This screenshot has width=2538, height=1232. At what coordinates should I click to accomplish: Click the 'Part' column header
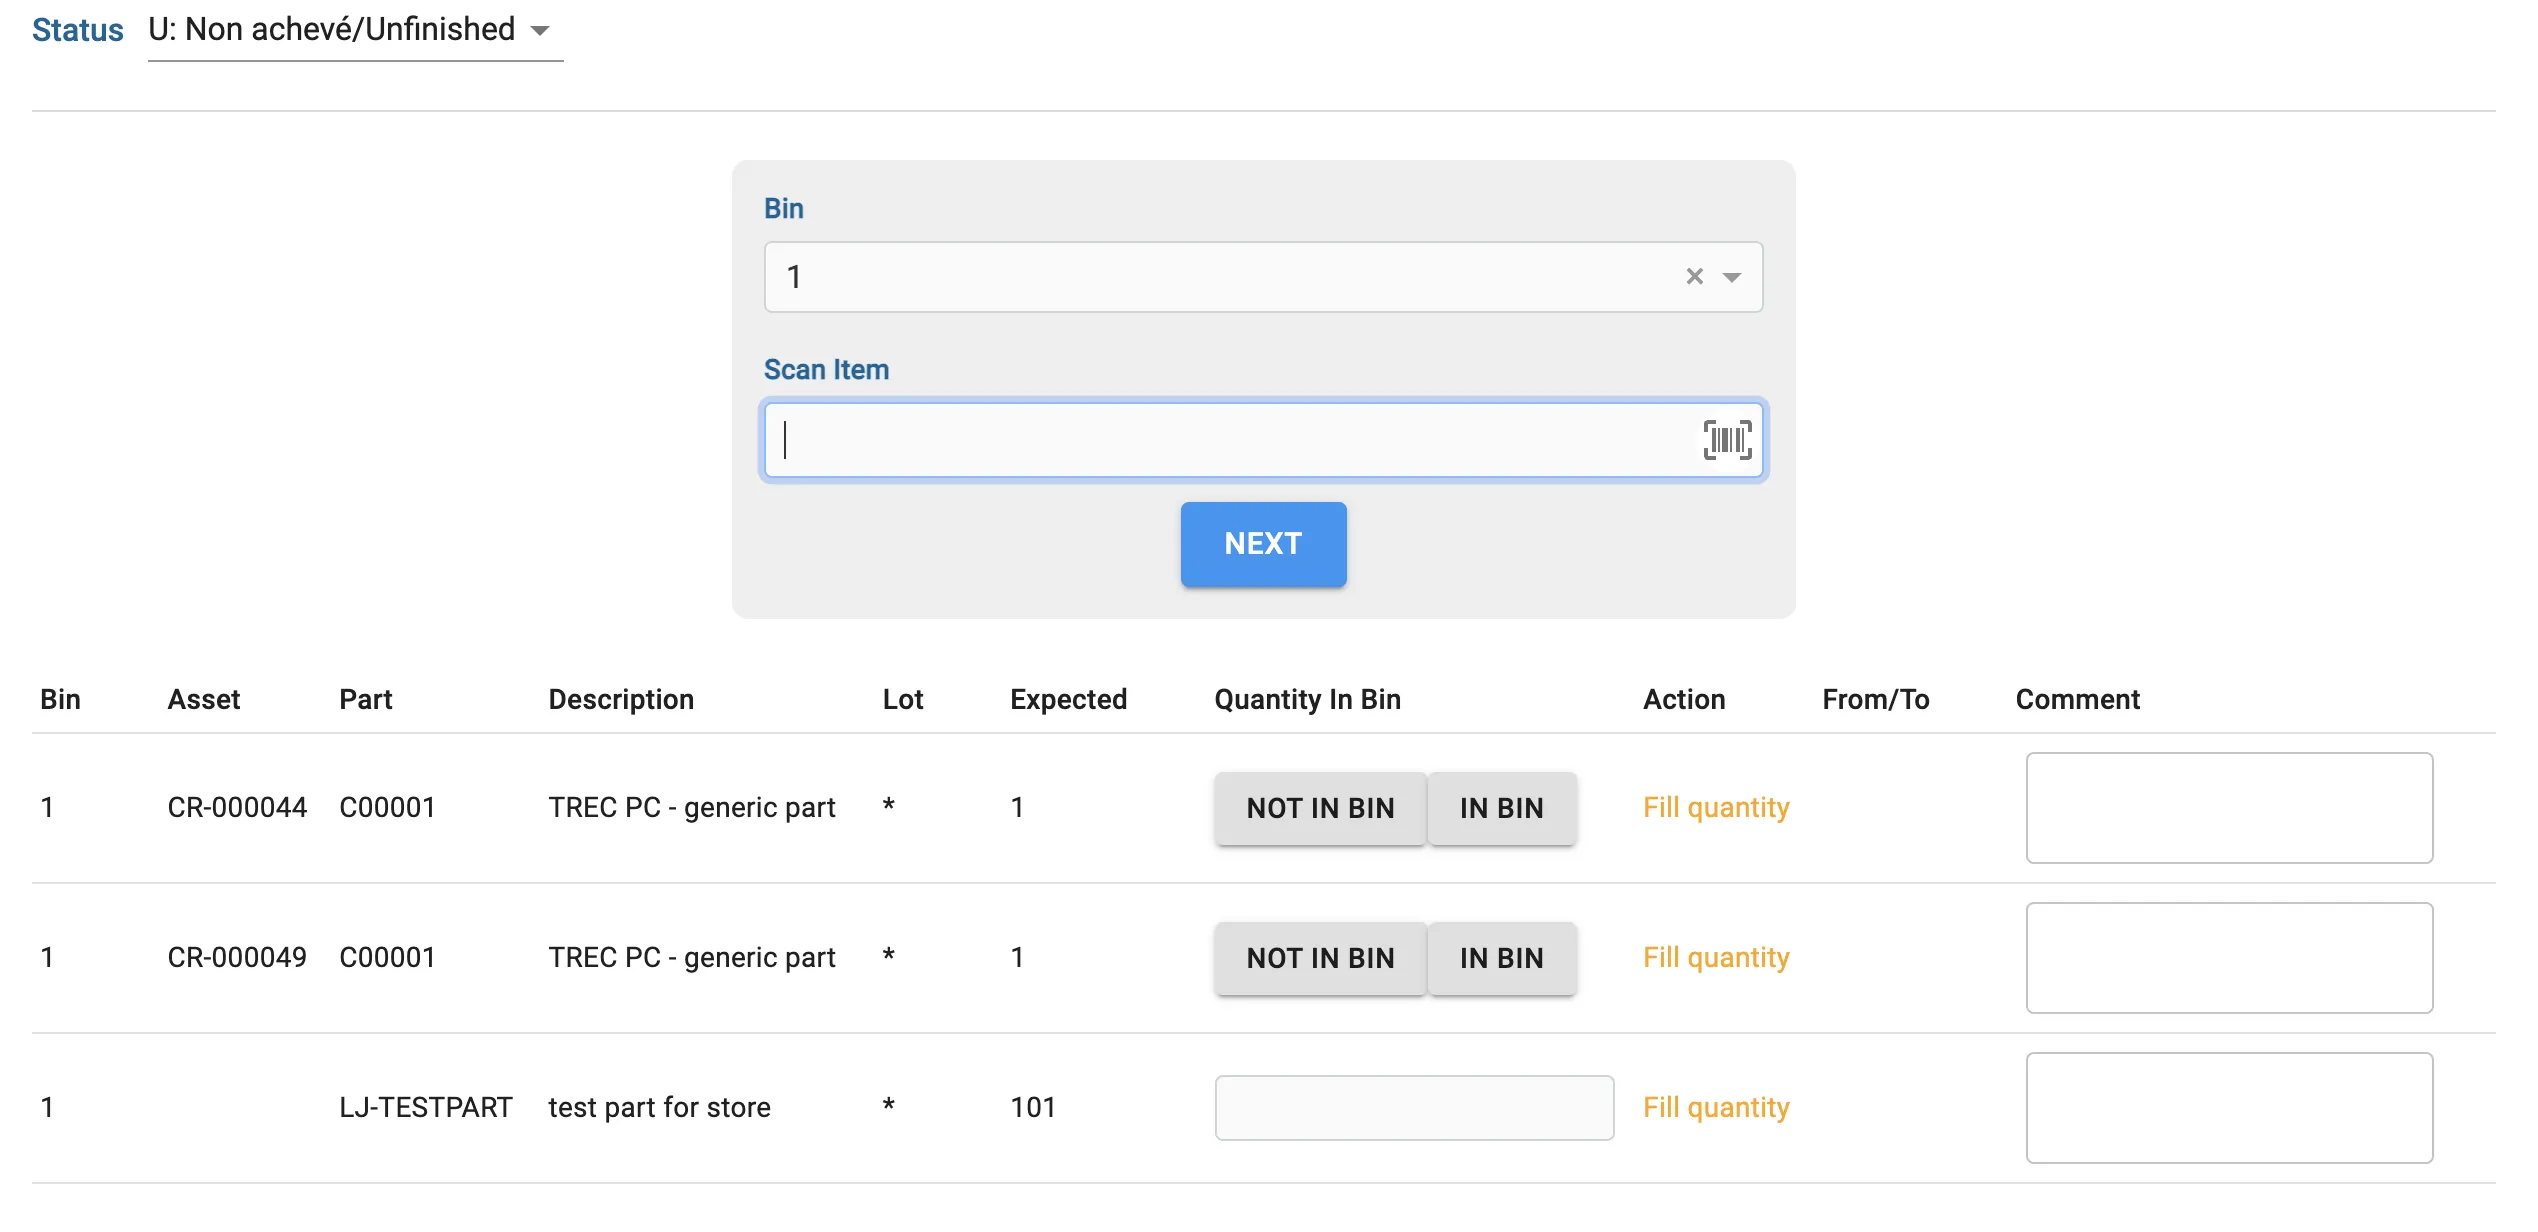366,700
